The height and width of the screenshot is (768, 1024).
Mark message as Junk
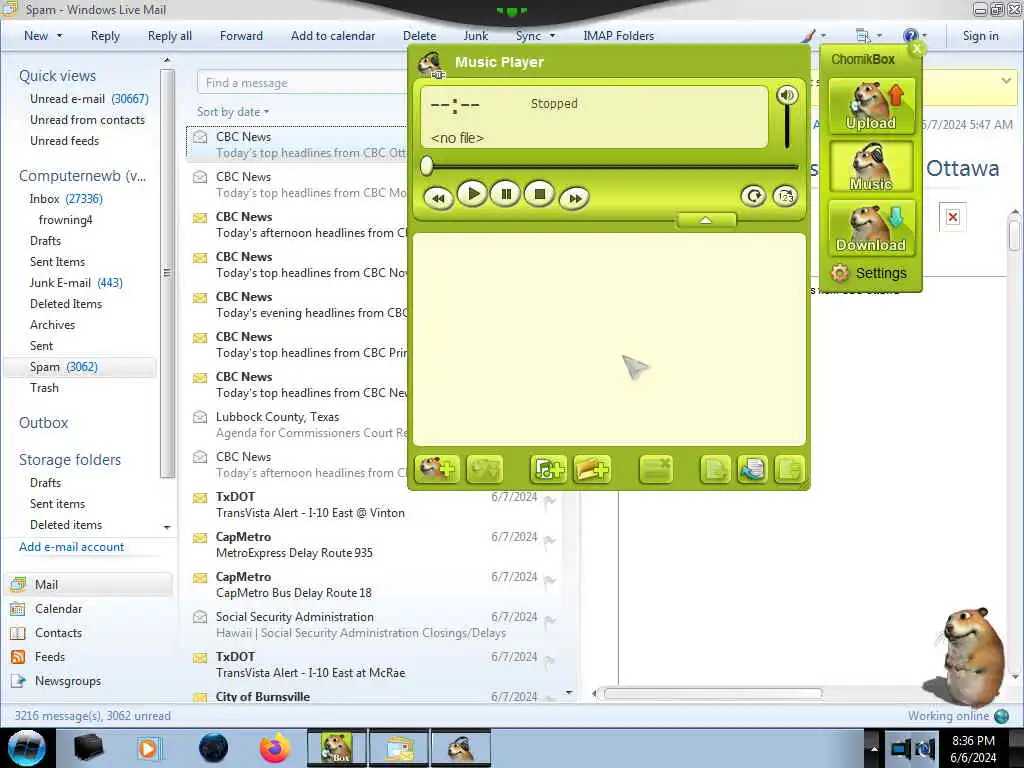(475, 36)
